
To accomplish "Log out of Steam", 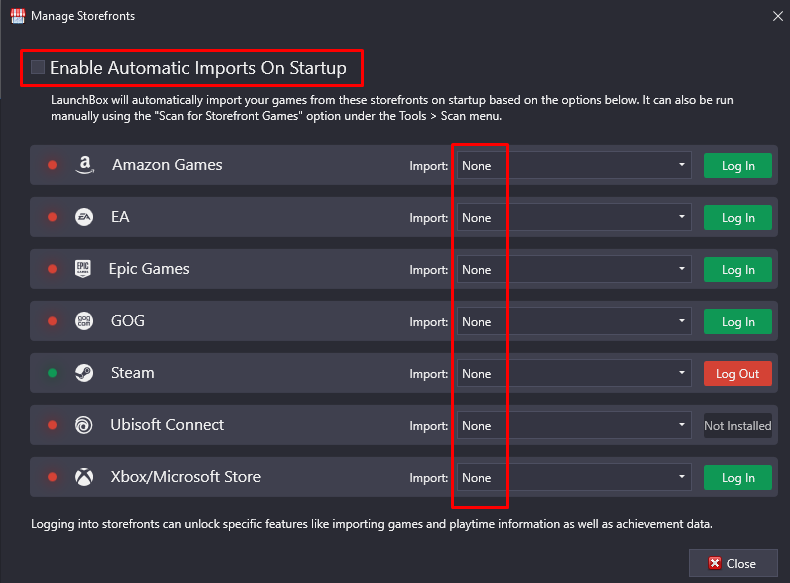I will pyautogui.click(x=738, y=373).
